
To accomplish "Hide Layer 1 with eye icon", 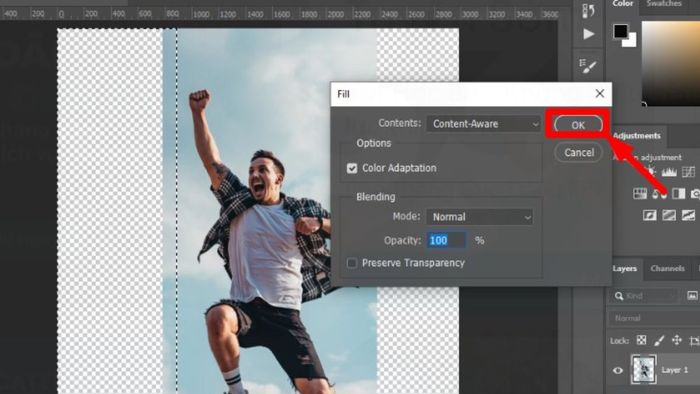I will pos(618,370).
